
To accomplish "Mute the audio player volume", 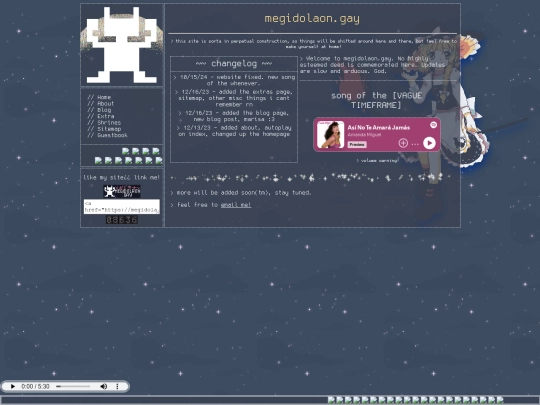I will coord(103,386).
